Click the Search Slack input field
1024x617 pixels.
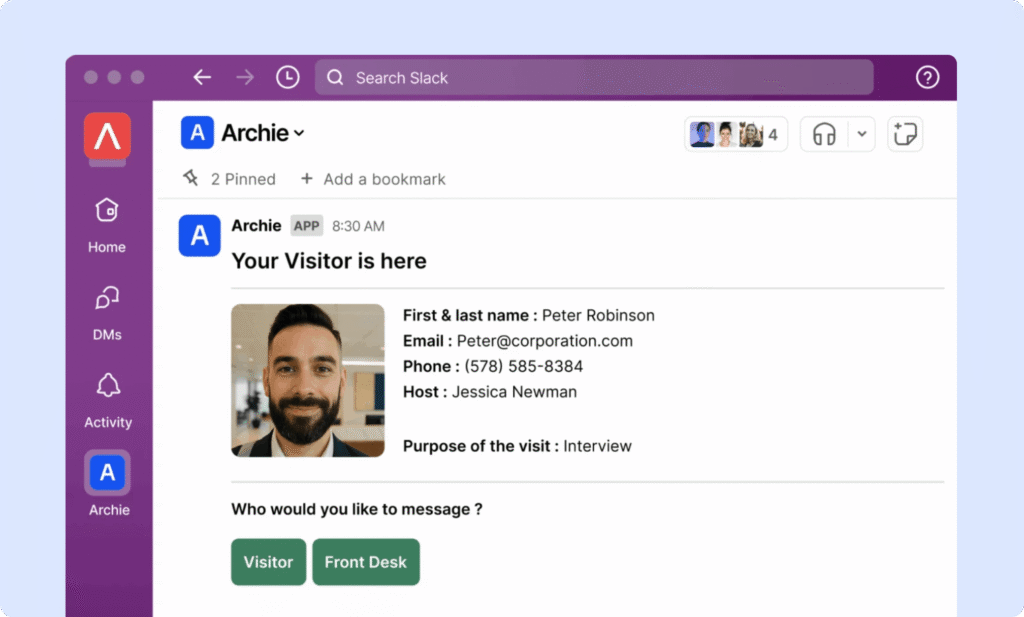[x=594, y=76]
